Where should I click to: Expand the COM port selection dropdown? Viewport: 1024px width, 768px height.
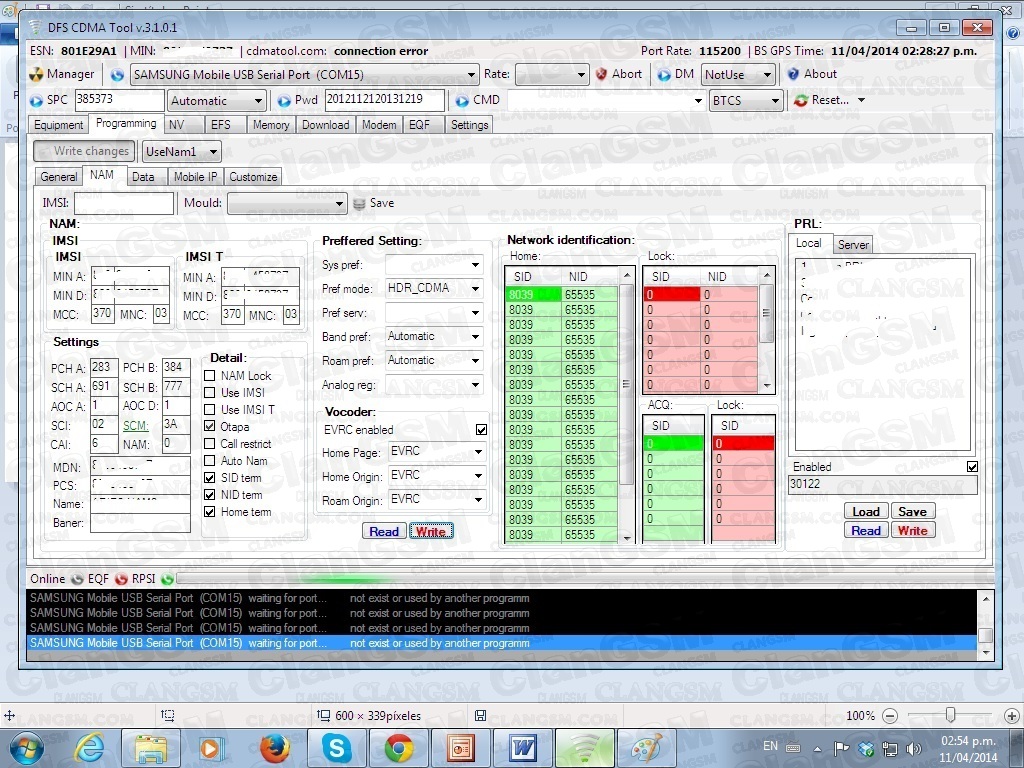pyautogui.click(x=472, y=75)
